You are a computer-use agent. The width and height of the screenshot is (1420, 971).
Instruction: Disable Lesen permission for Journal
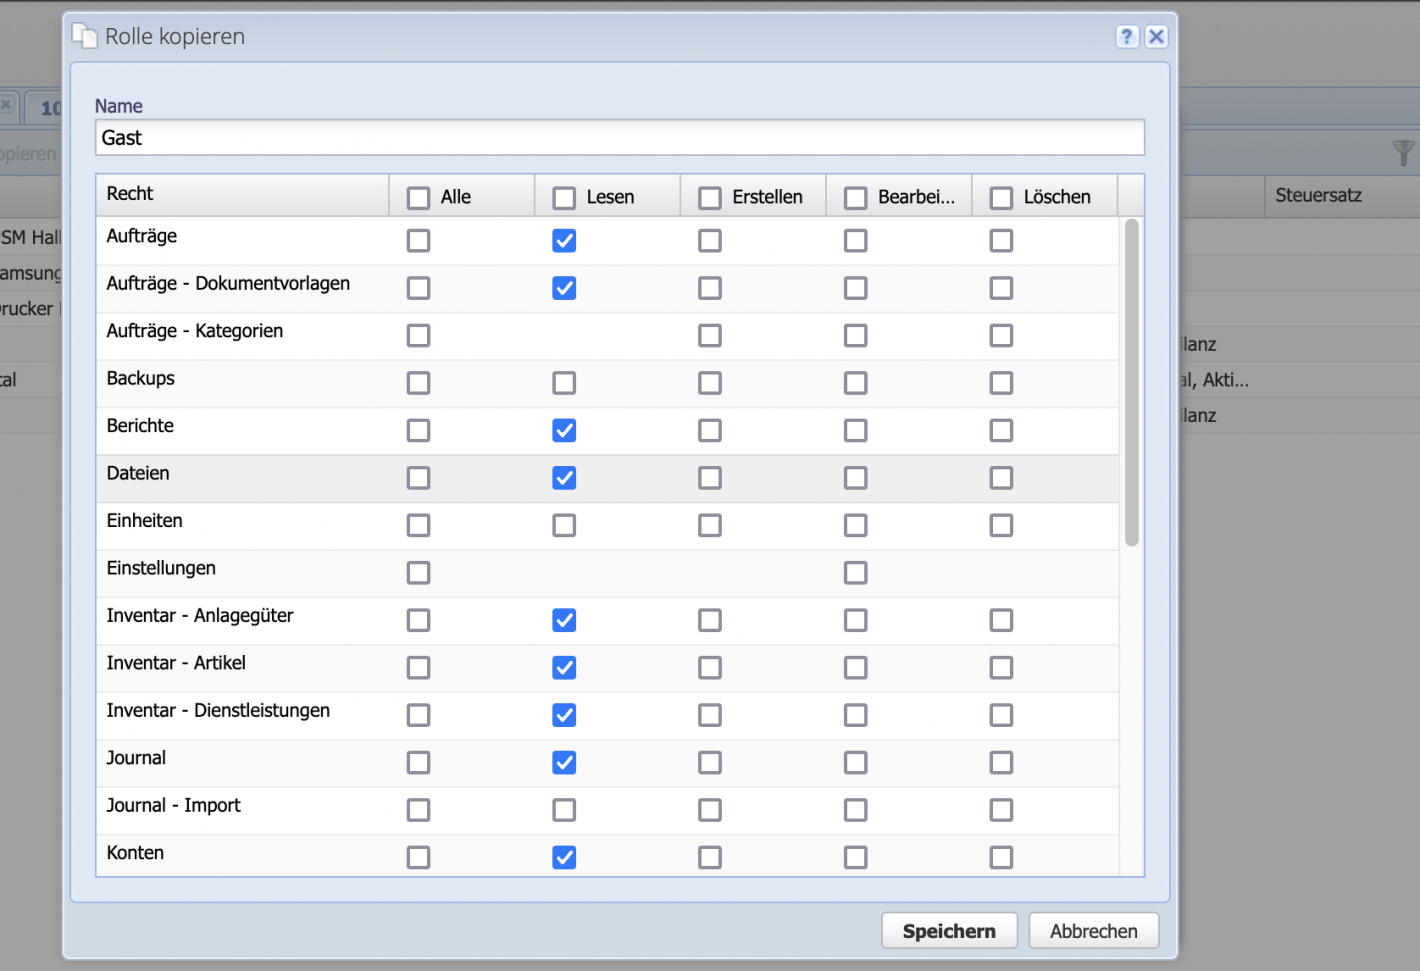[564, 762]
